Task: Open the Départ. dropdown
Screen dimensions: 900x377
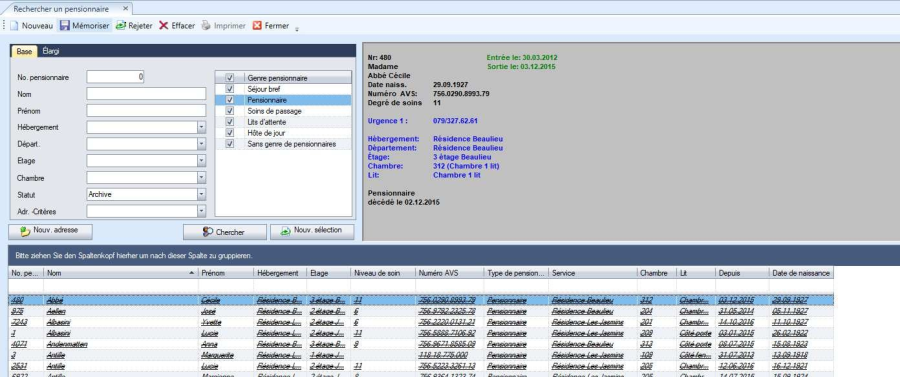Action: (201, 144)
